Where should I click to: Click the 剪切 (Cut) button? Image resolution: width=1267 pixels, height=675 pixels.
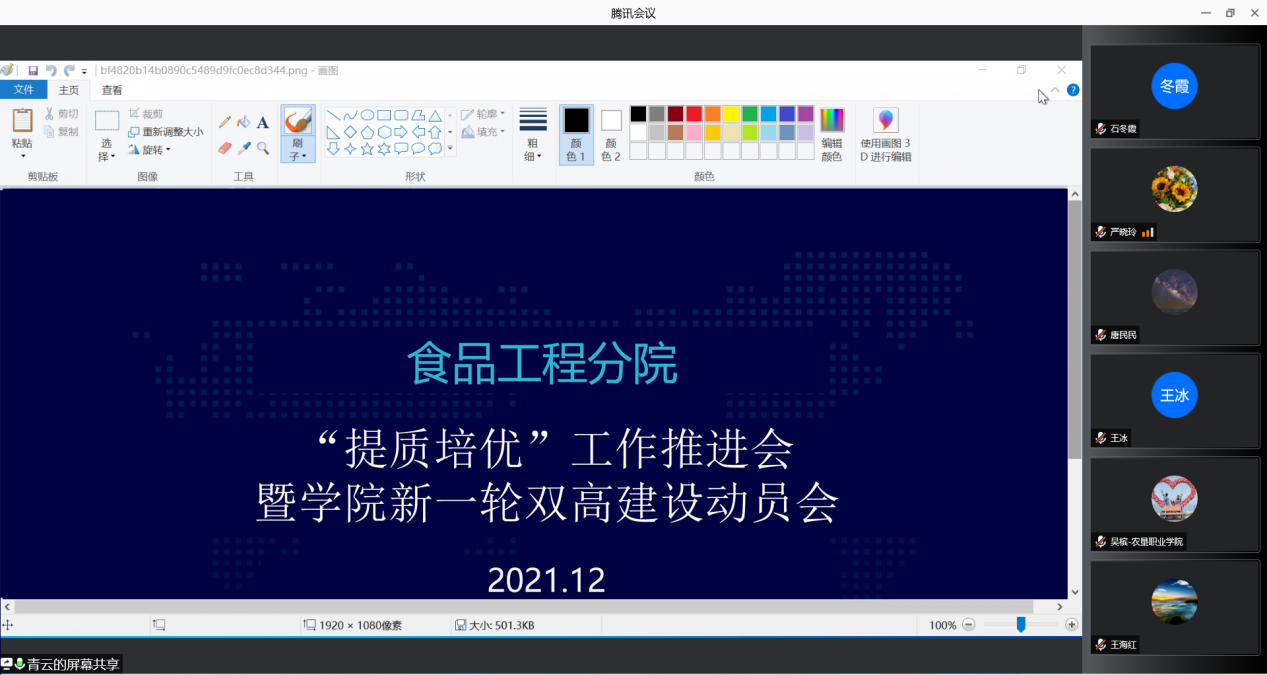61,114
